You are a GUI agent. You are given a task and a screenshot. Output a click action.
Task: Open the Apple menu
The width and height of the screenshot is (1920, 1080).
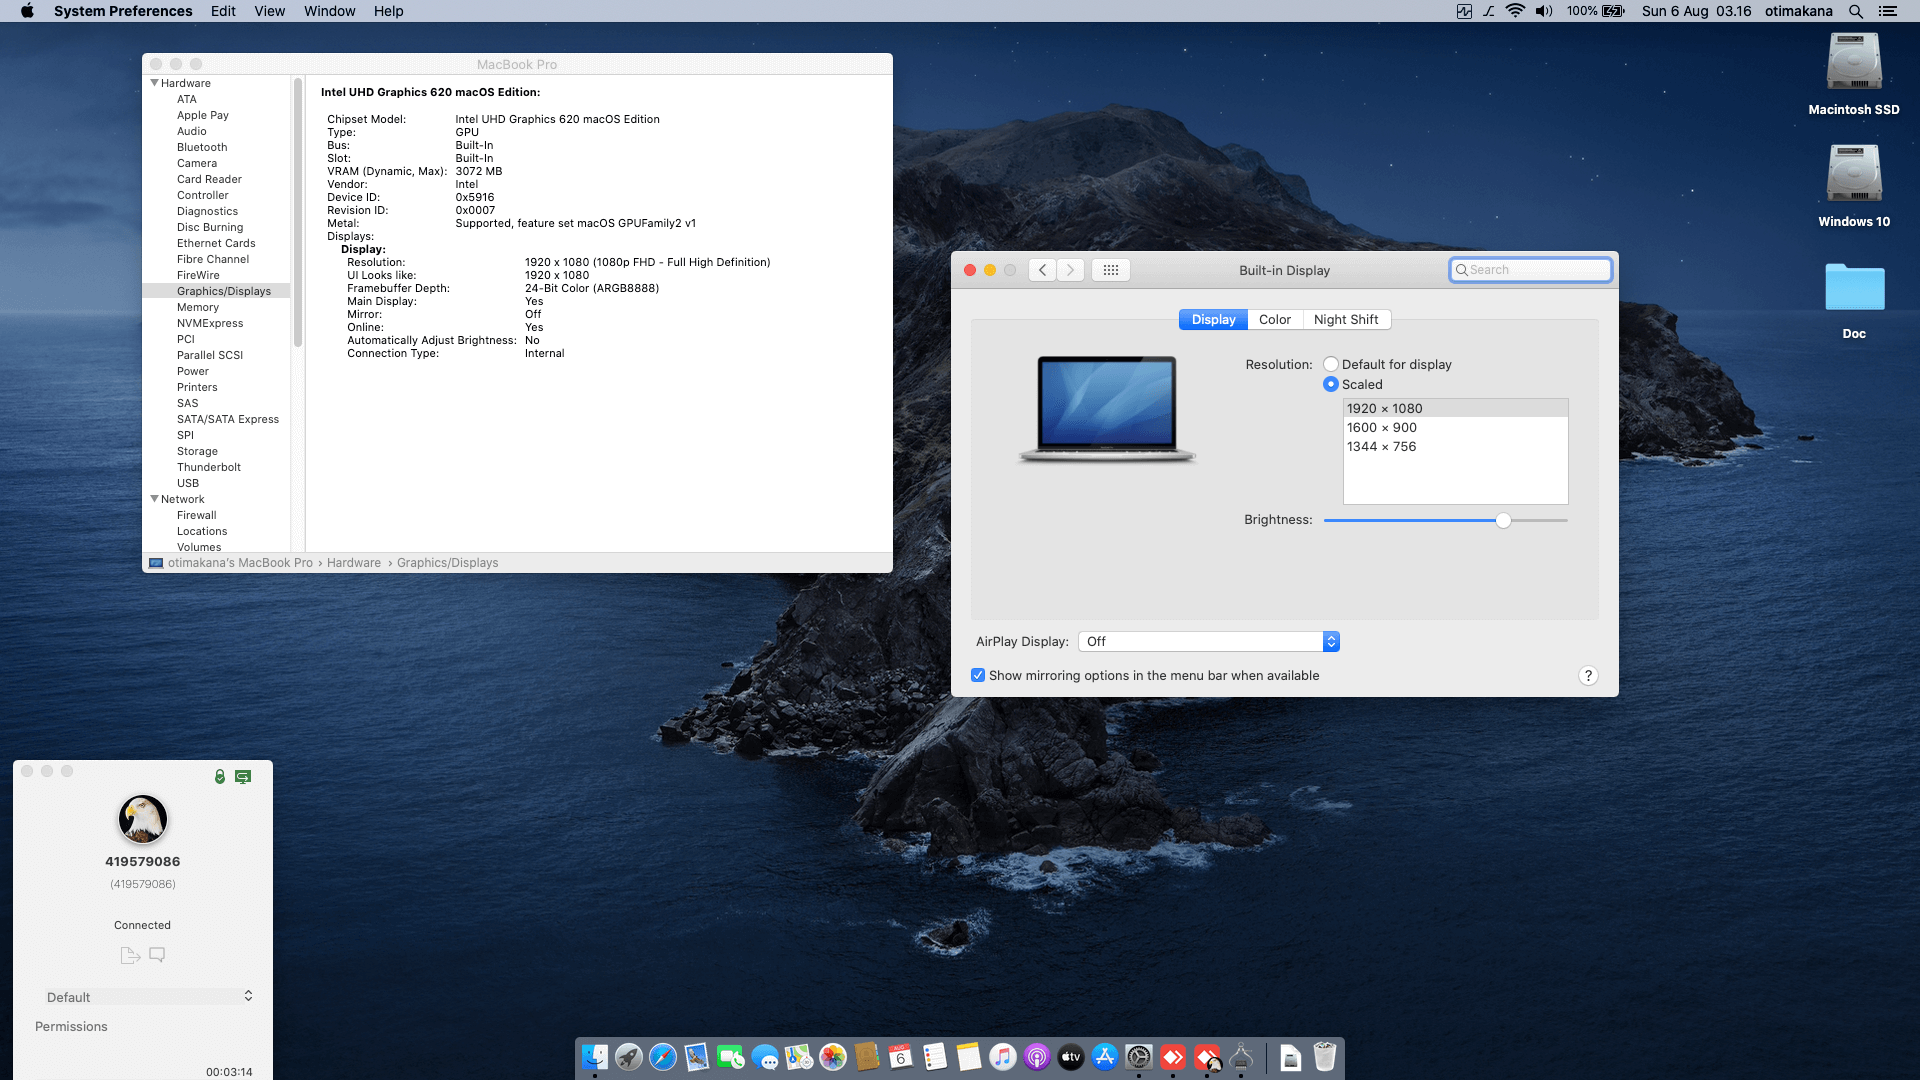click(27, 11)
